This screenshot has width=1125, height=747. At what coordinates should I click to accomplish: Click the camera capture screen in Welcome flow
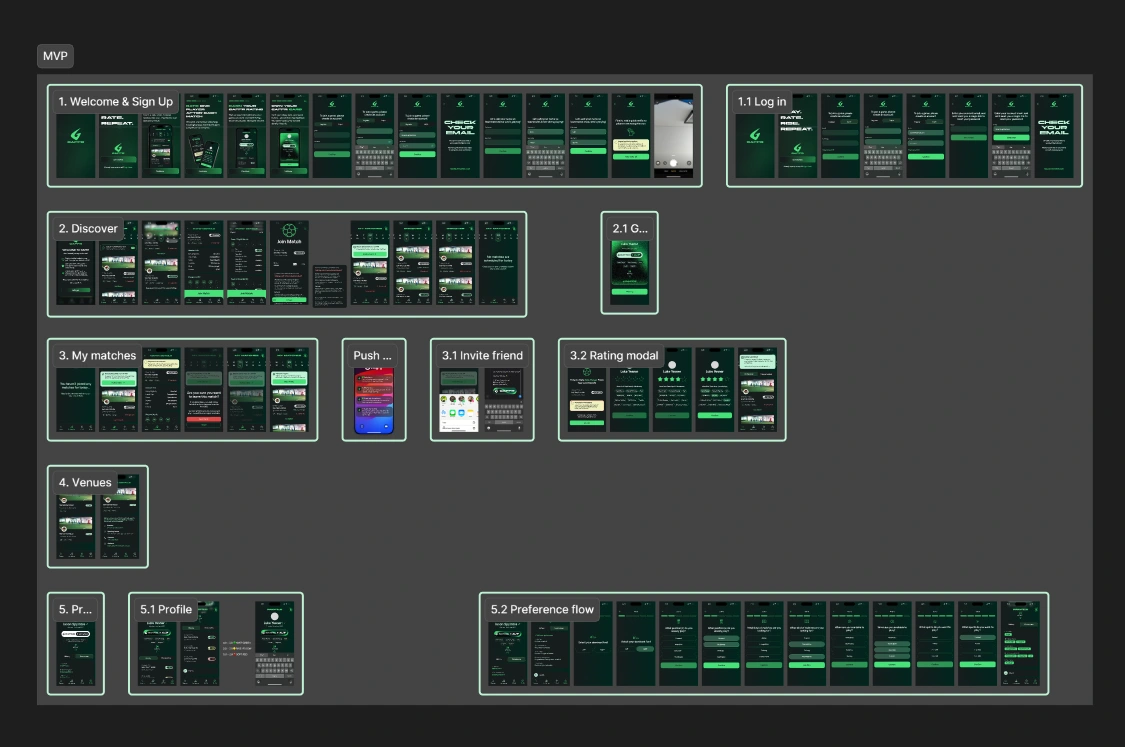tap(672, 135)
